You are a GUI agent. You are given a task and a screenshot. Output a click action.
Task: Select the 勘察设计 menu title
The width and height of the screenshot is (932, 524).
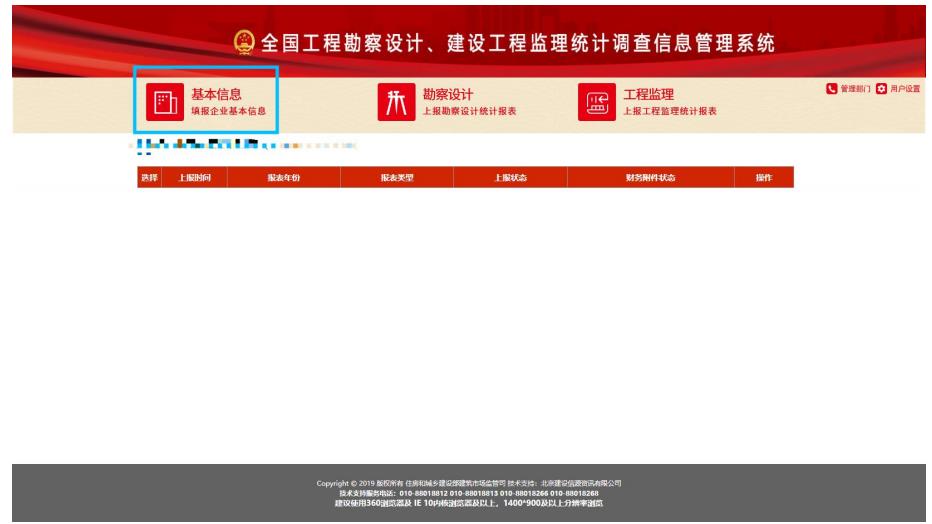click(x=448, y=94)
